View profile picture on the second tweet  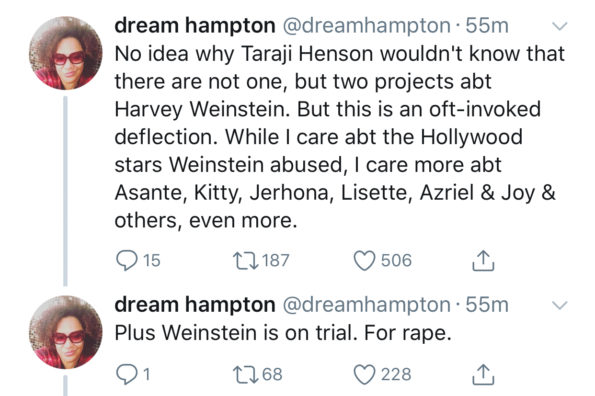pos(66,332)
